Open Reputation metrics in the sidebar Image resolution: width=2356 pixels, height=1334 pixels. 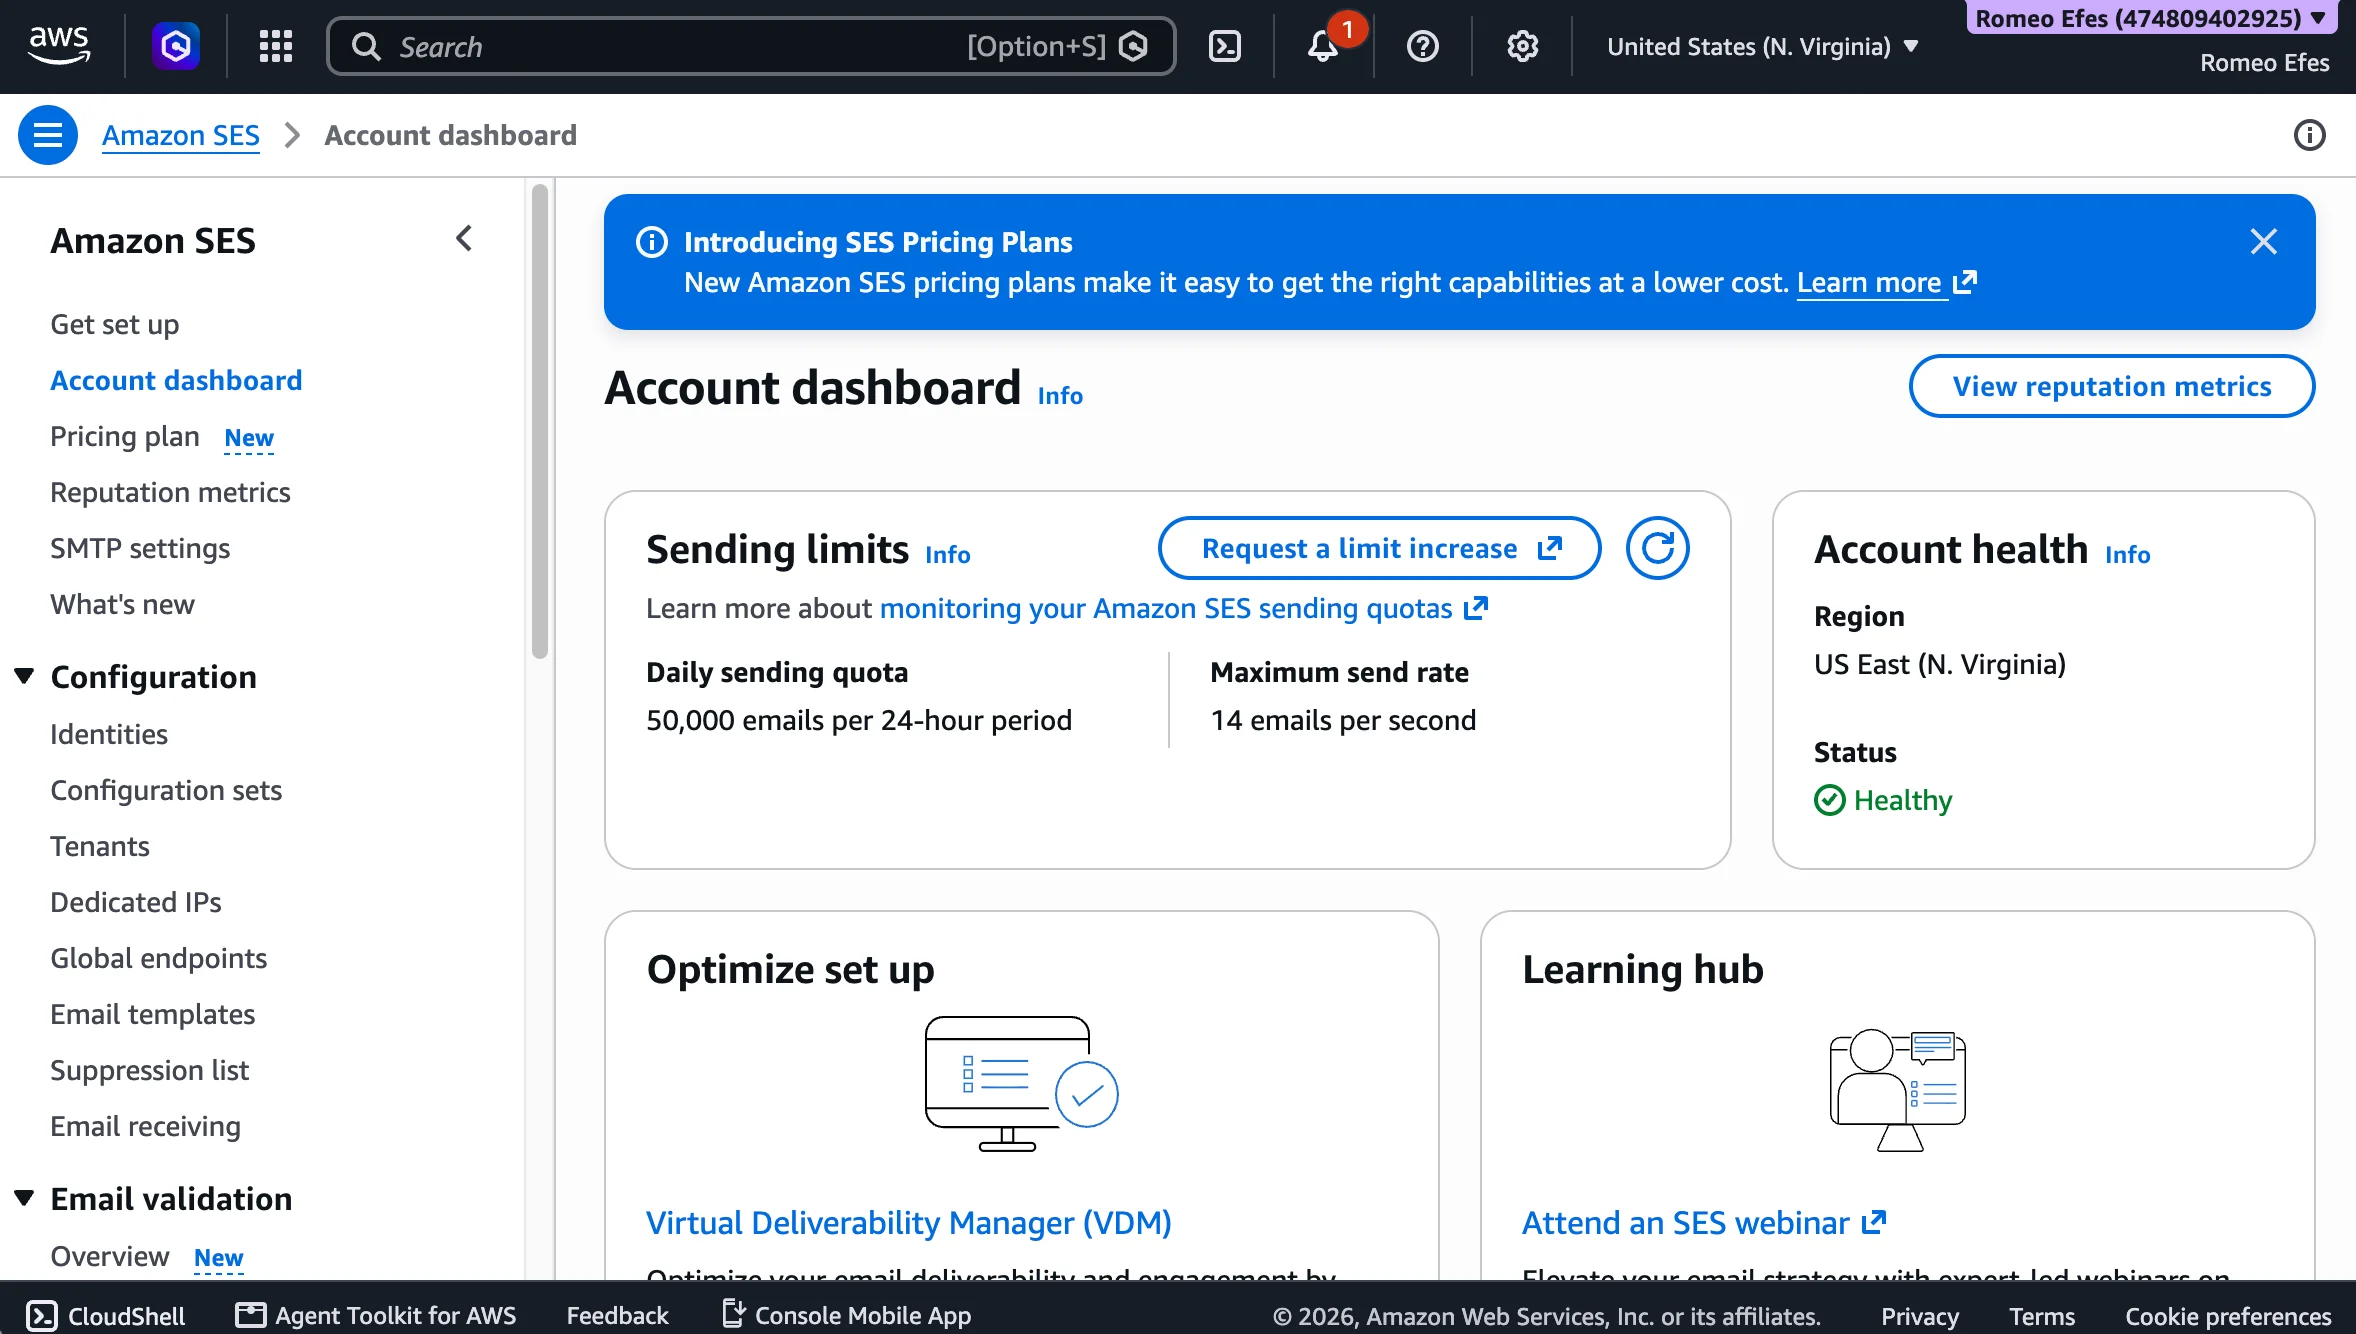coord(170,493)
